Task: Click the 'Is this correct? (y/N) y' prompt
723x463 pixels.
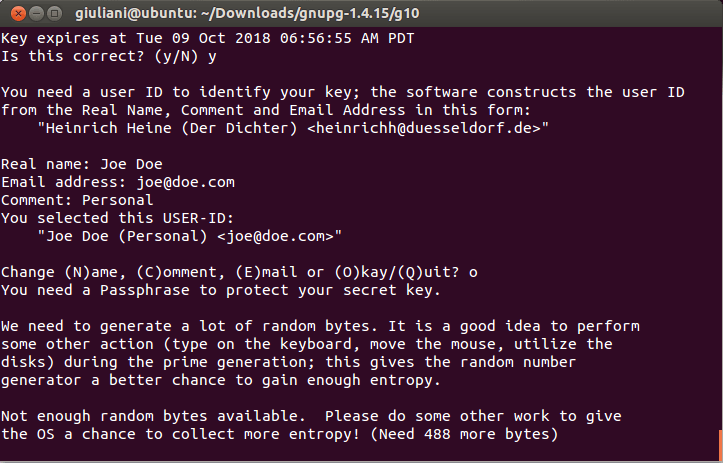Action: pos(109,56)
